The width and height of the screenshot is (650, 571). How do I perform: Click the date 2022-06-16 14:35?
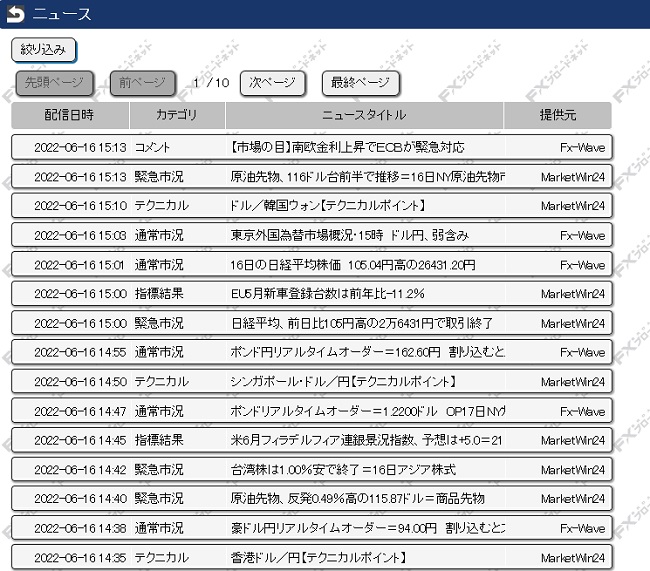(x=80, y=557)
